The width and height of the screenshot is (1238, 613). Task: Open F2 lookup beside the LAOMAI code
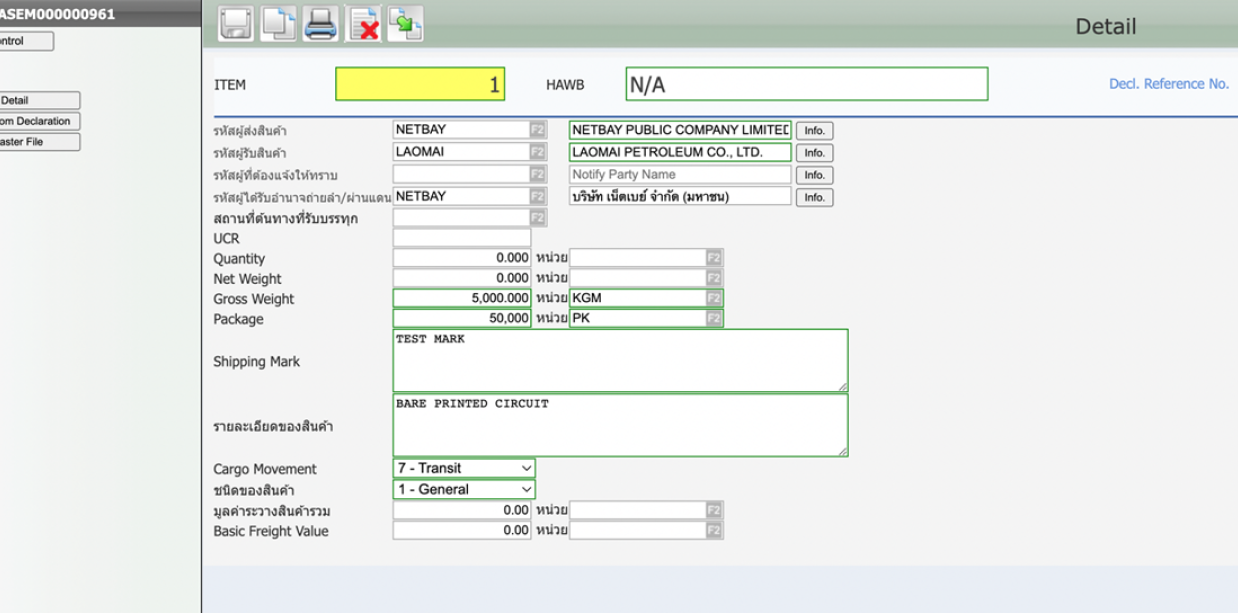pos(538,152)
